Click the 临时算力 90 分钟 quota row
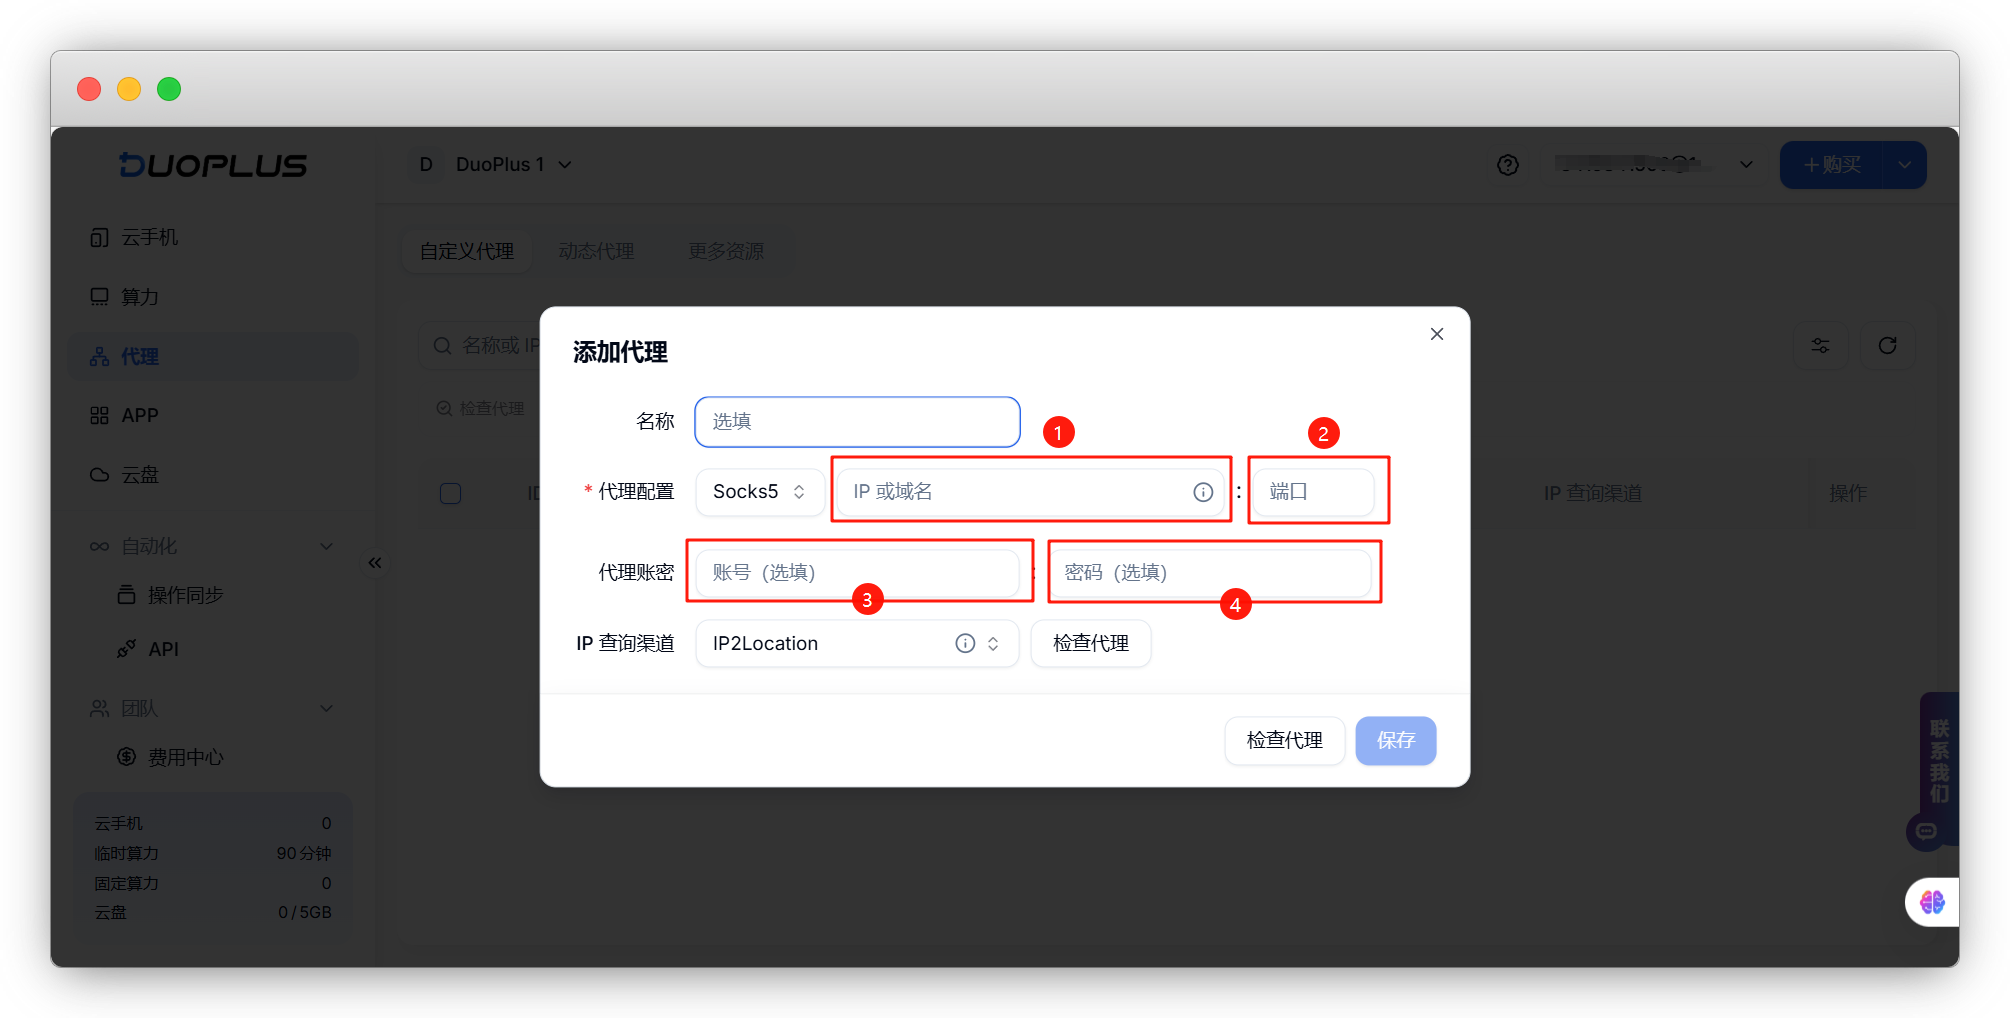This screenshot has height=1018, width=2010. tap(213, 853)
